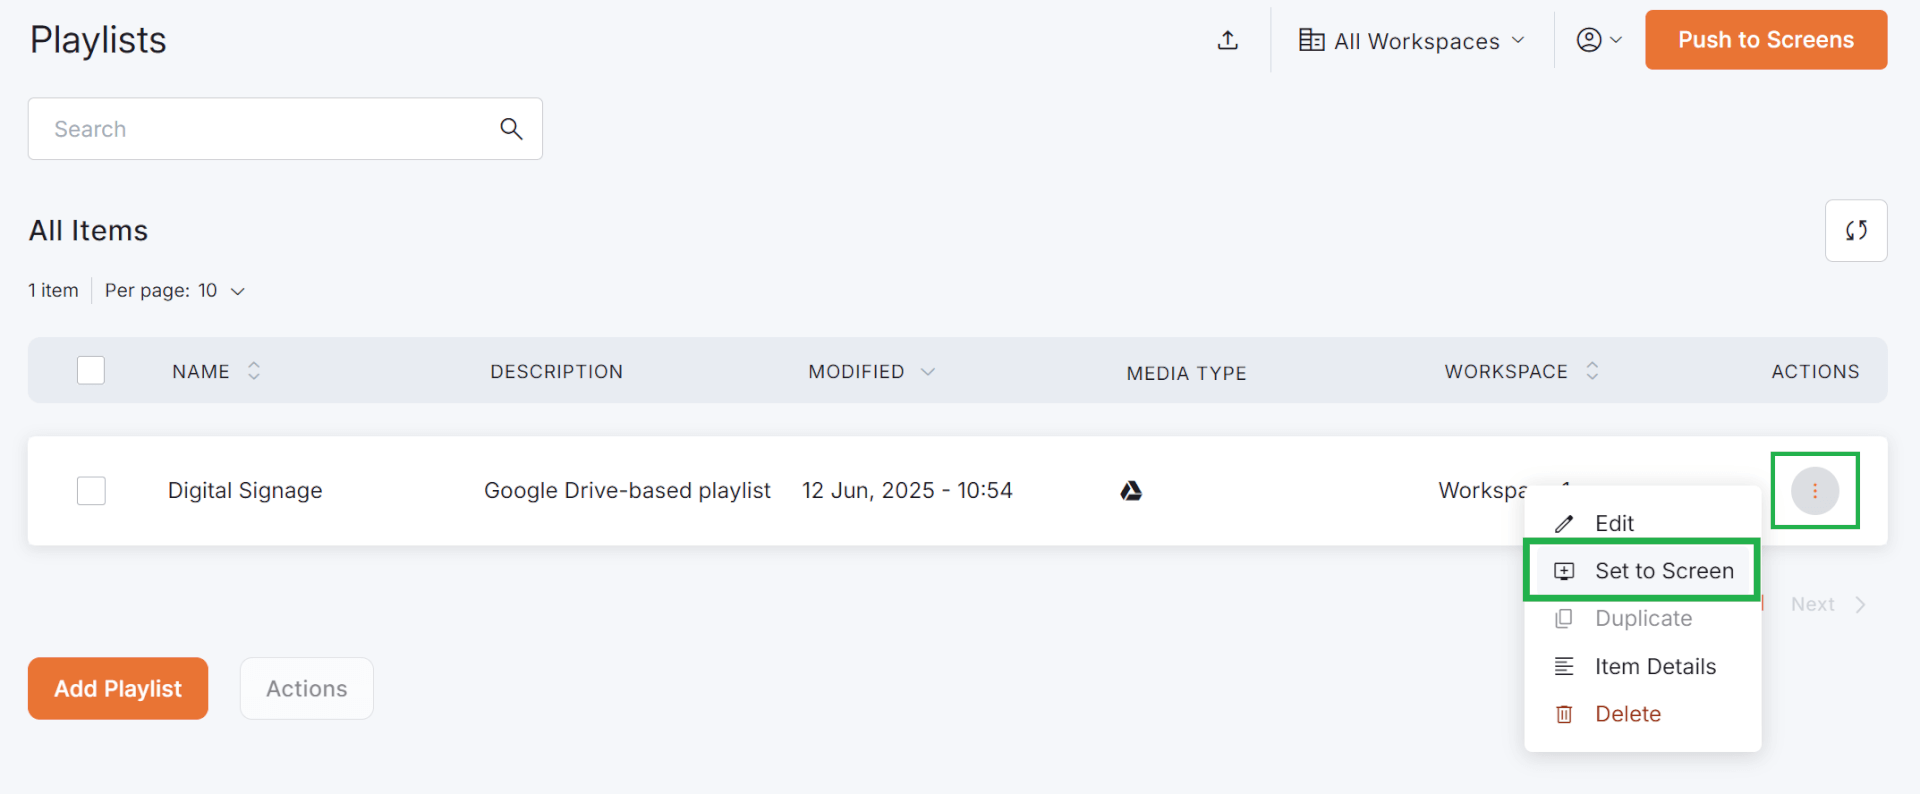The height and width of the screenshot is (794, 1920).
Task: Tick the select-all checkbox in the table header
Action: point(91,371)
